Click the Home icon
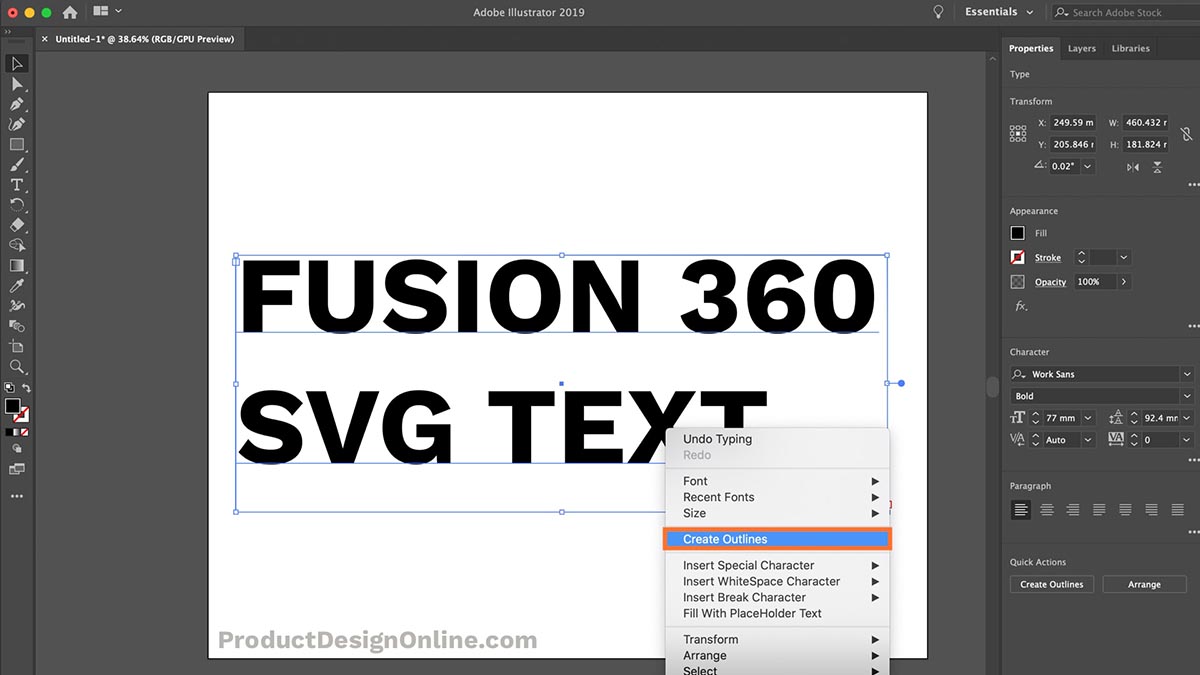 pyautogui.click(x=70, y=12)
